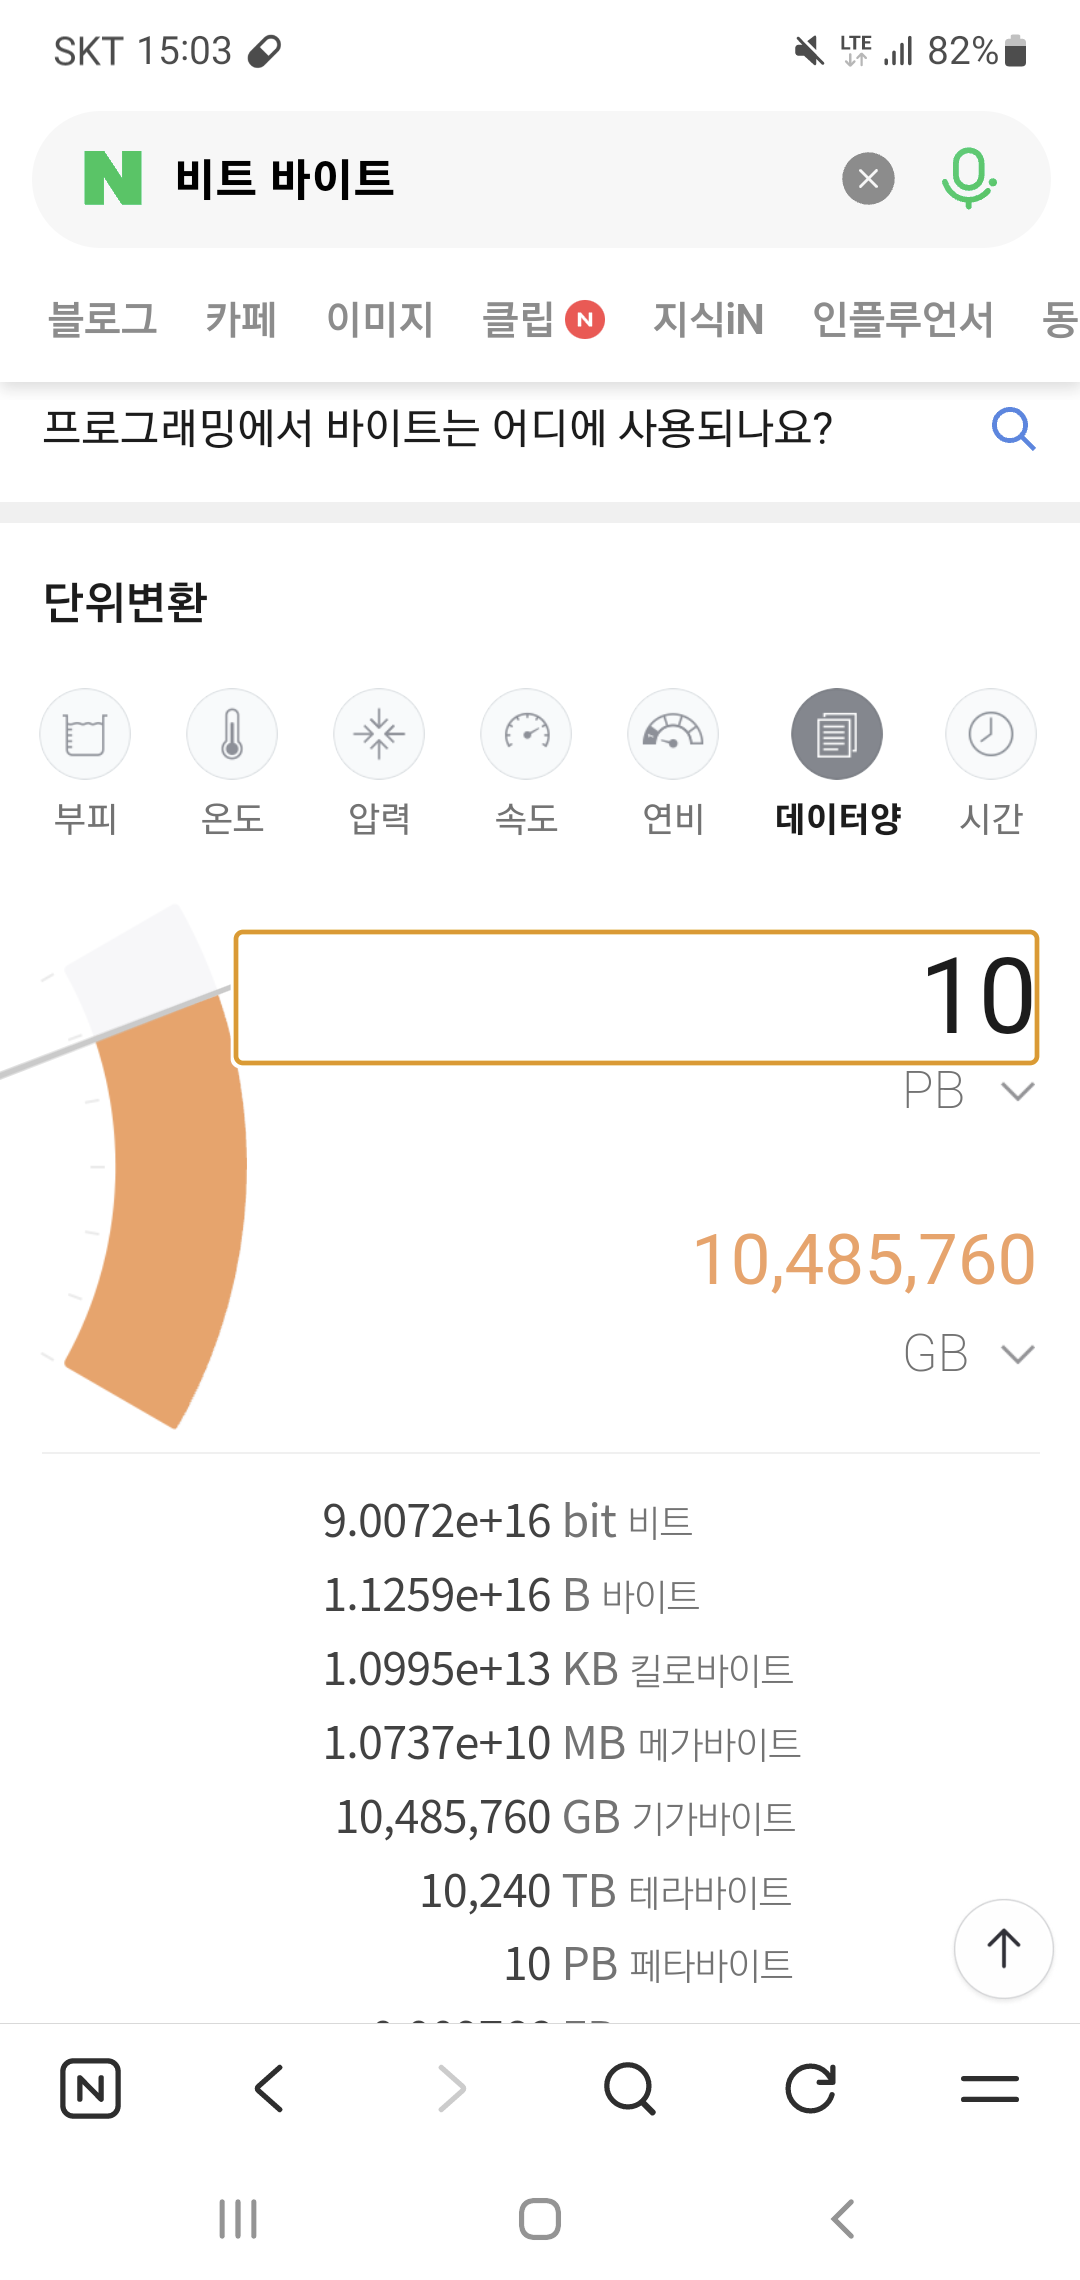
Task: Select the 온도 temperature converter icon
Action: click(x=232, y=735)
